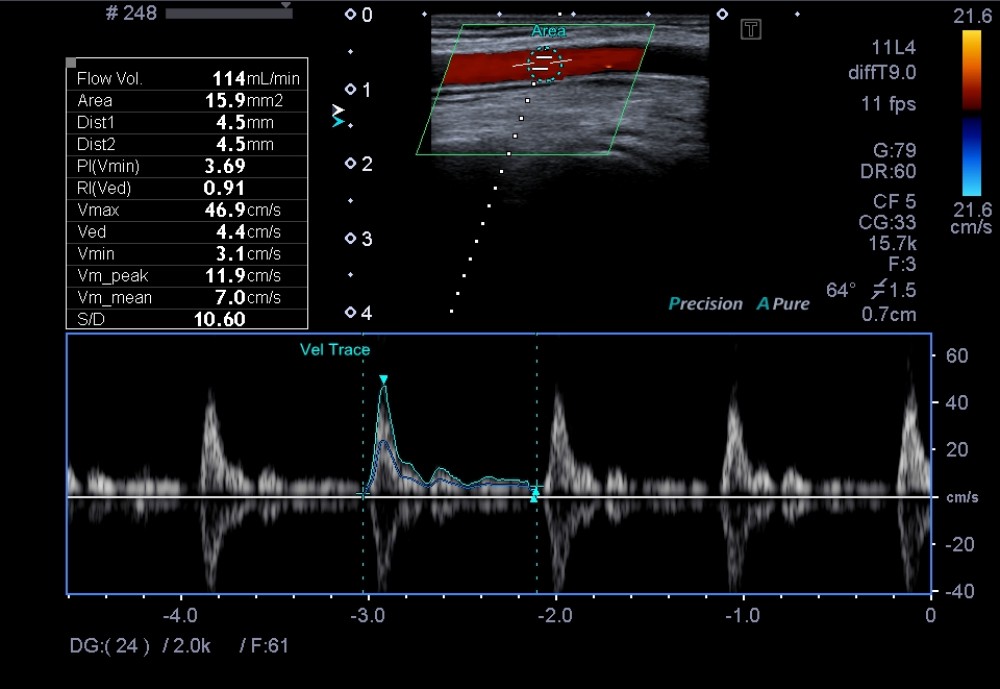The width and height of the screenshot is (1000, 689).
Task: Click the small square handle of the measurement table
Action: point(71,62)
